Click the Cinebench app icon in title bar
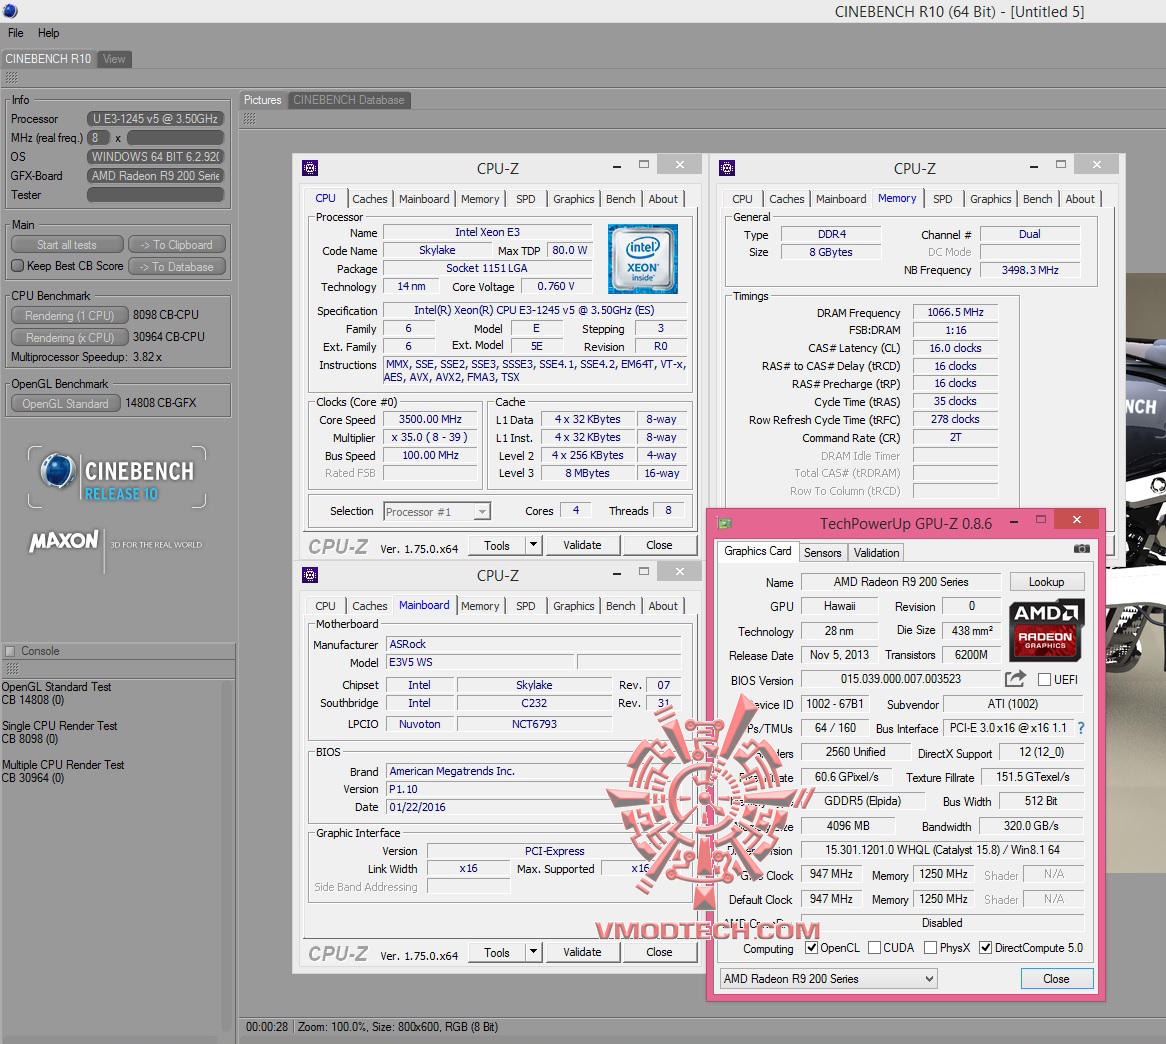The height and width of the screenshot is (1044, 1166). [x=10, y=11]
